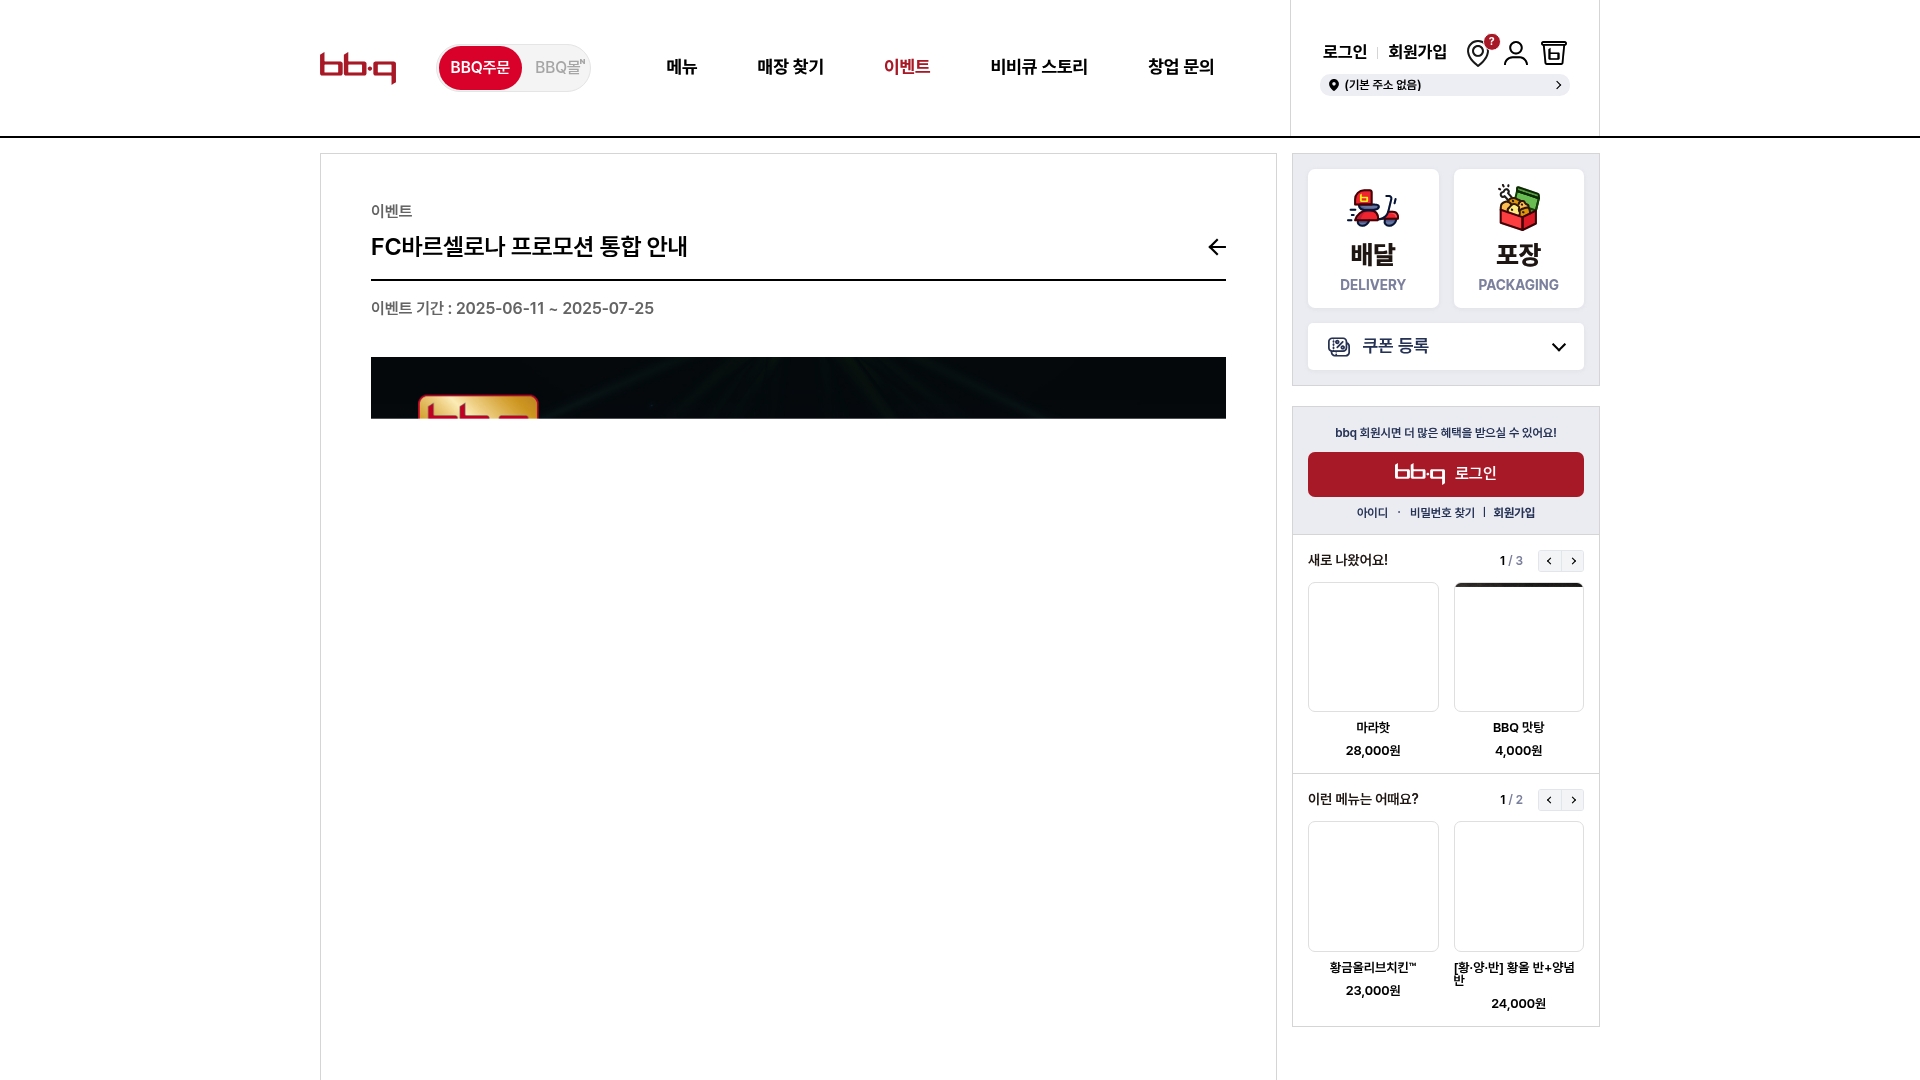
Task: Select the BBQ주문 toggle option
Action: [480, 68]
